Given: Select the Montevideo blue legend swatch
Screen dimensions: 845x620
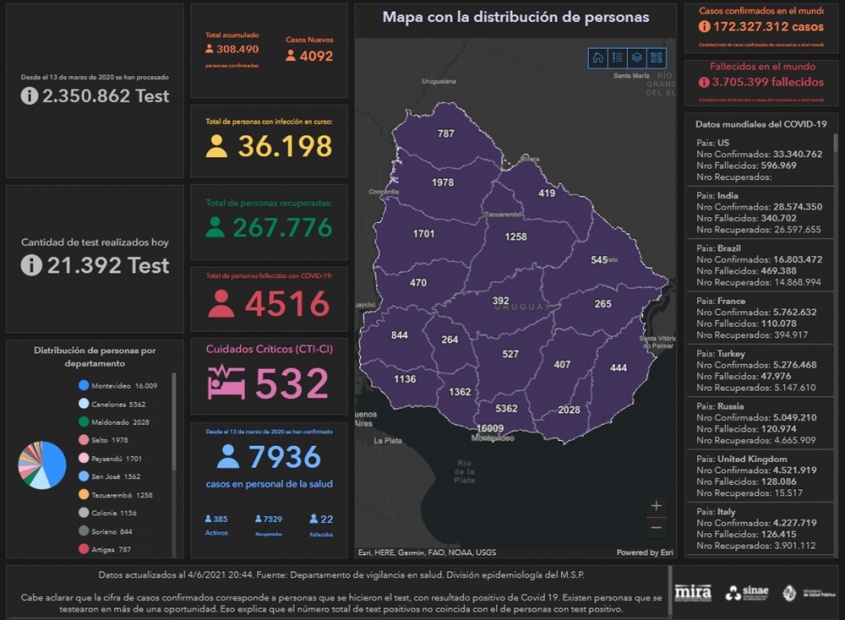Looking at the screenshot, I should tap(83, 385).
